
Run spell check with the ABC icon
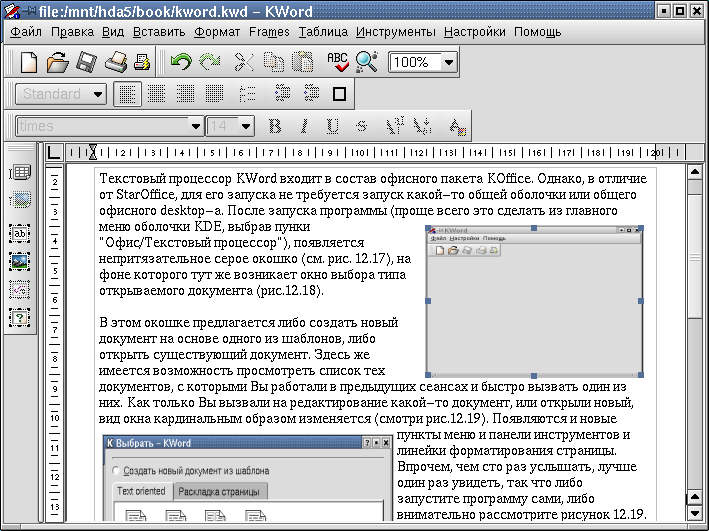[x=338, y=62]
